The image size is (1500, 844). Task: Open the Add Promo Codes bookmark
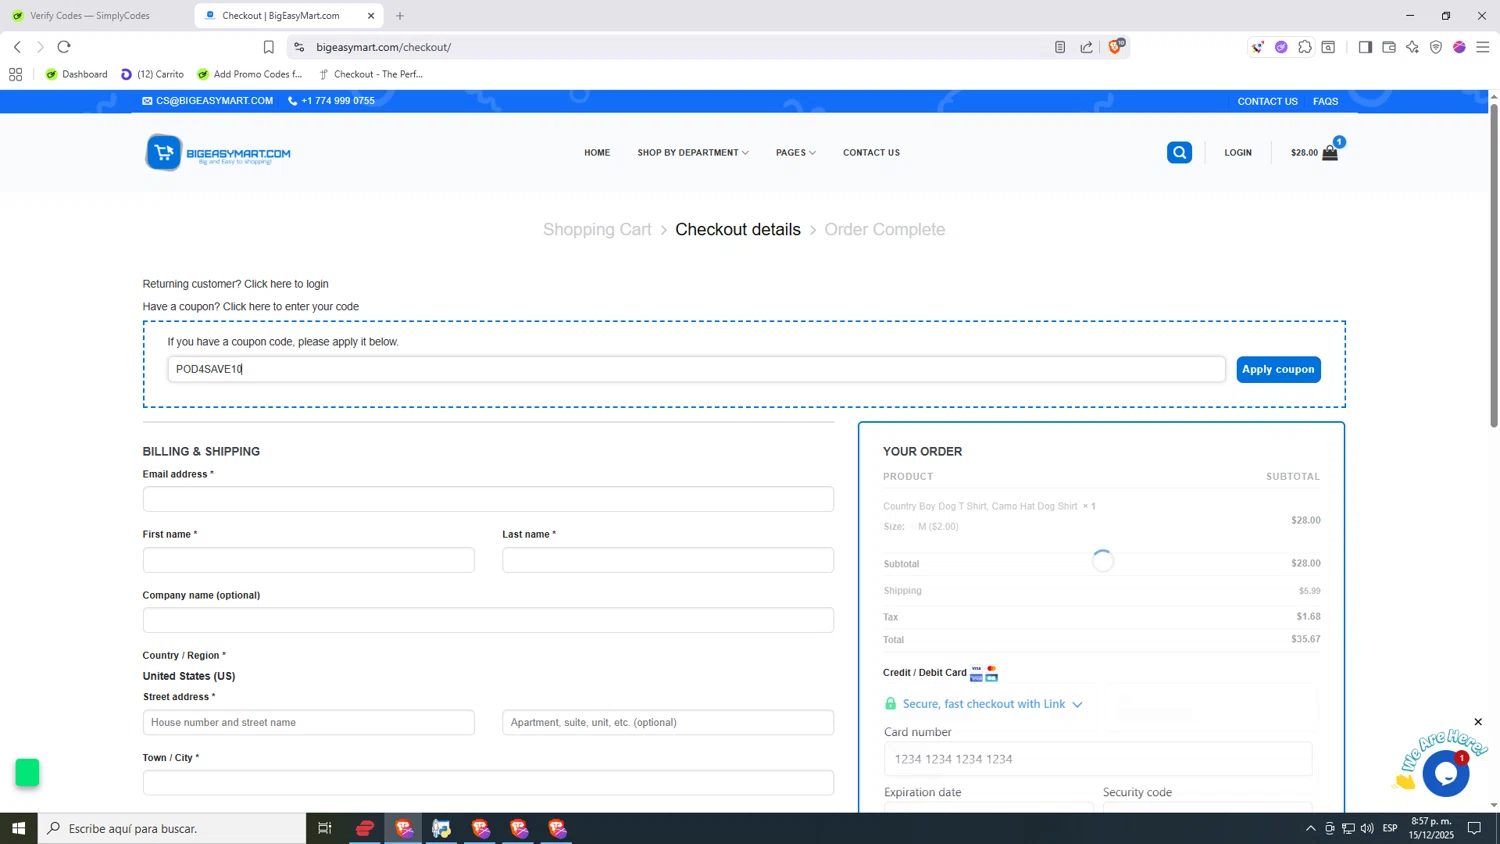coord(250,74)
